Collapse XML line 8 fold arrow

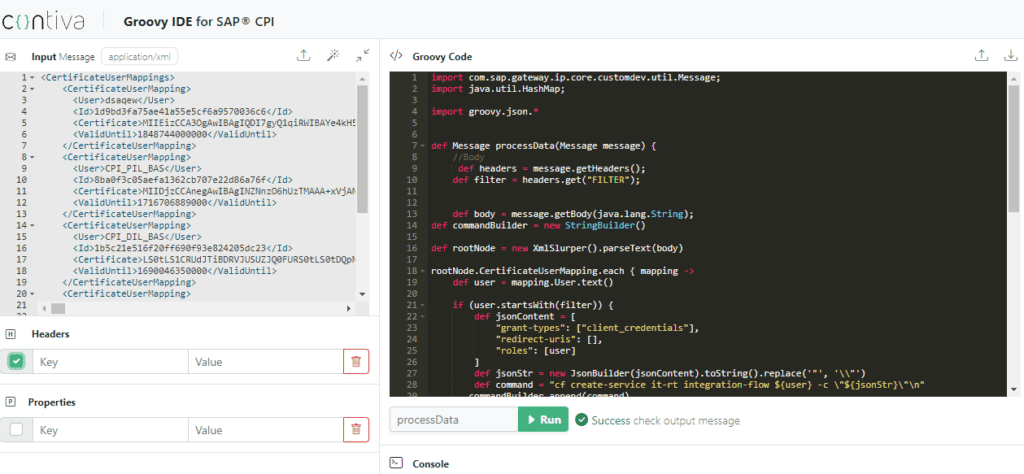pos(33,157)
